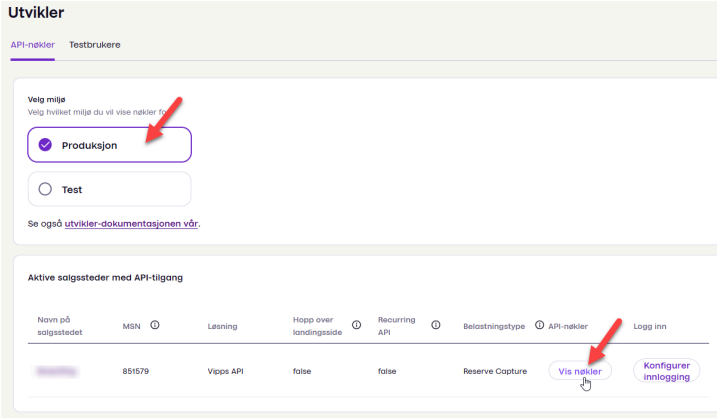
Task: Click the Utvikler page heading
Action: pos(36,13)
